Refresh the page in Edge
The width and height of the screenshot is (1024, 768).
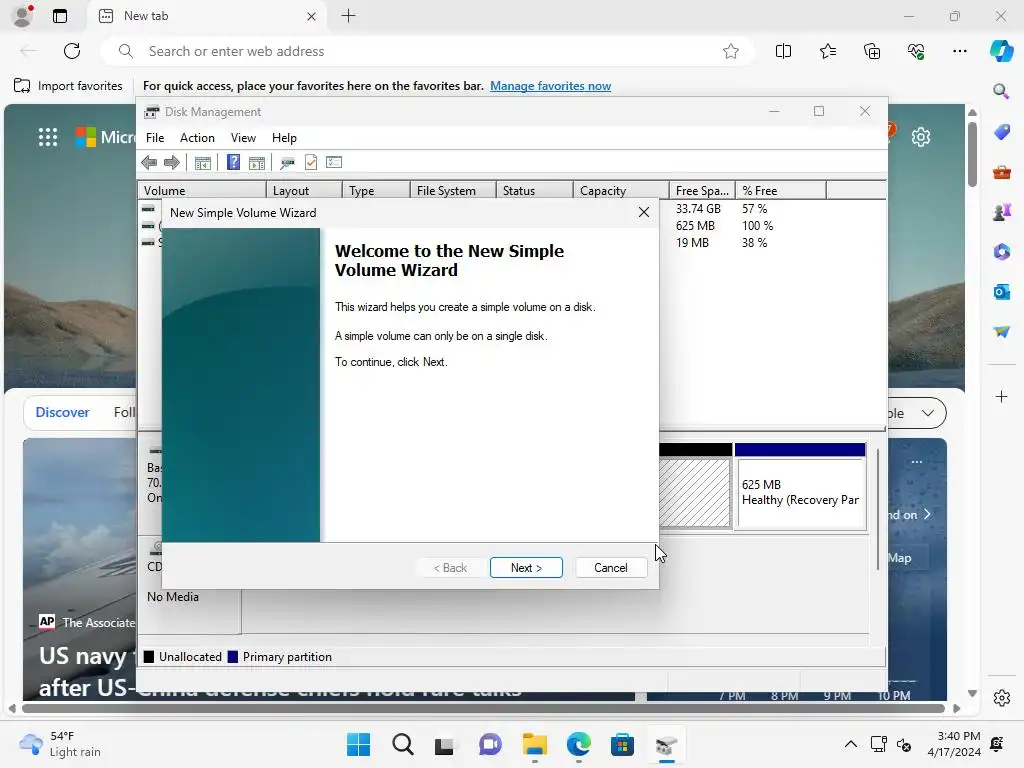pos(72,51)
